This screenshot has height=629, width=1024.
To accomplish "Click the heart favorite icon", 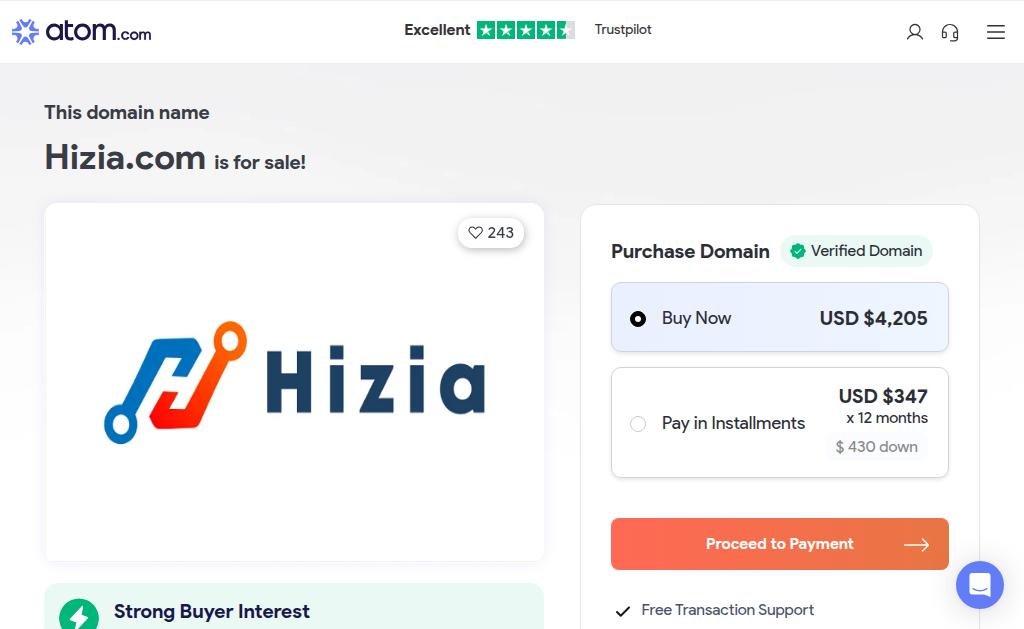I will click(x=475, y=233).
